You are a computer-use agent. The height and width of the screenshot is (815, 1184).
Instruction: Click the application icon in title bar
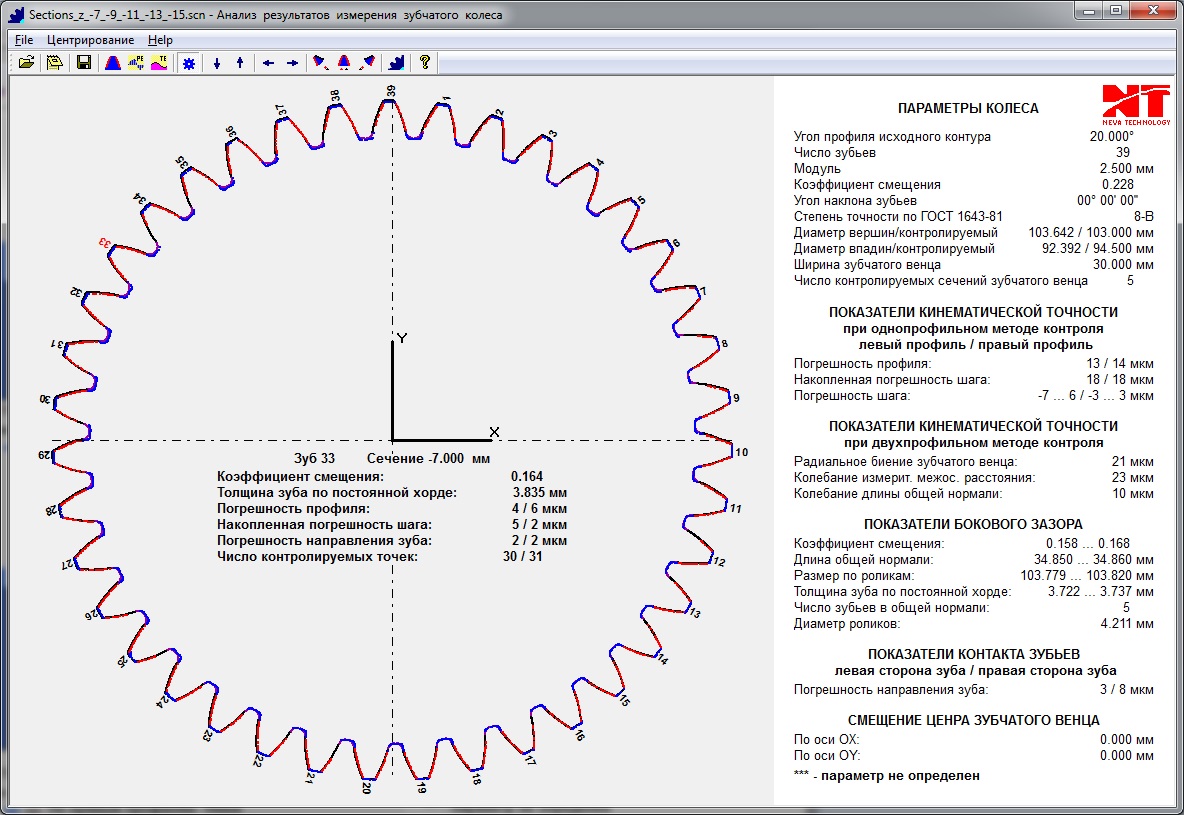coord(15,14)
